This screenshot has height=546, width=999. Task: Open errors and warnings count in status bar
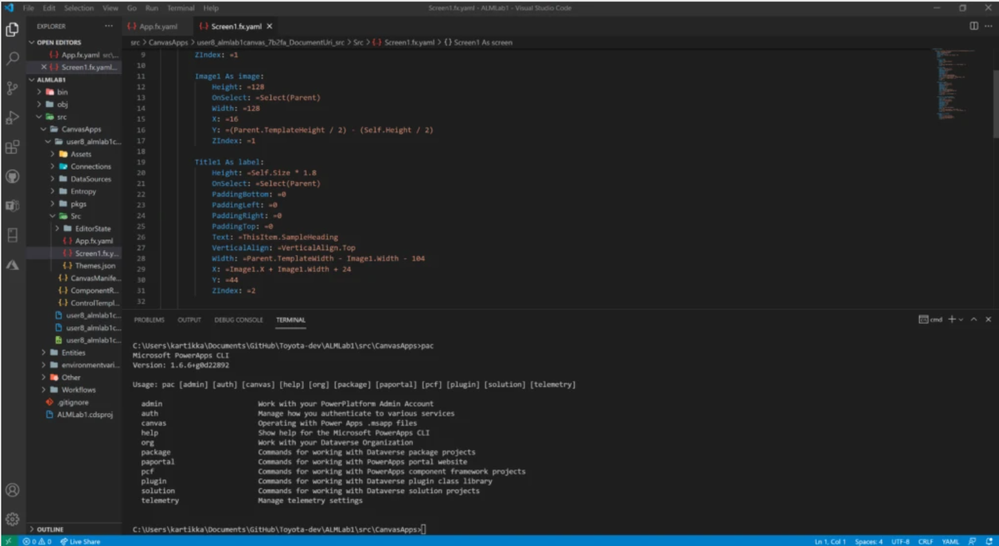tap(37, 542)
